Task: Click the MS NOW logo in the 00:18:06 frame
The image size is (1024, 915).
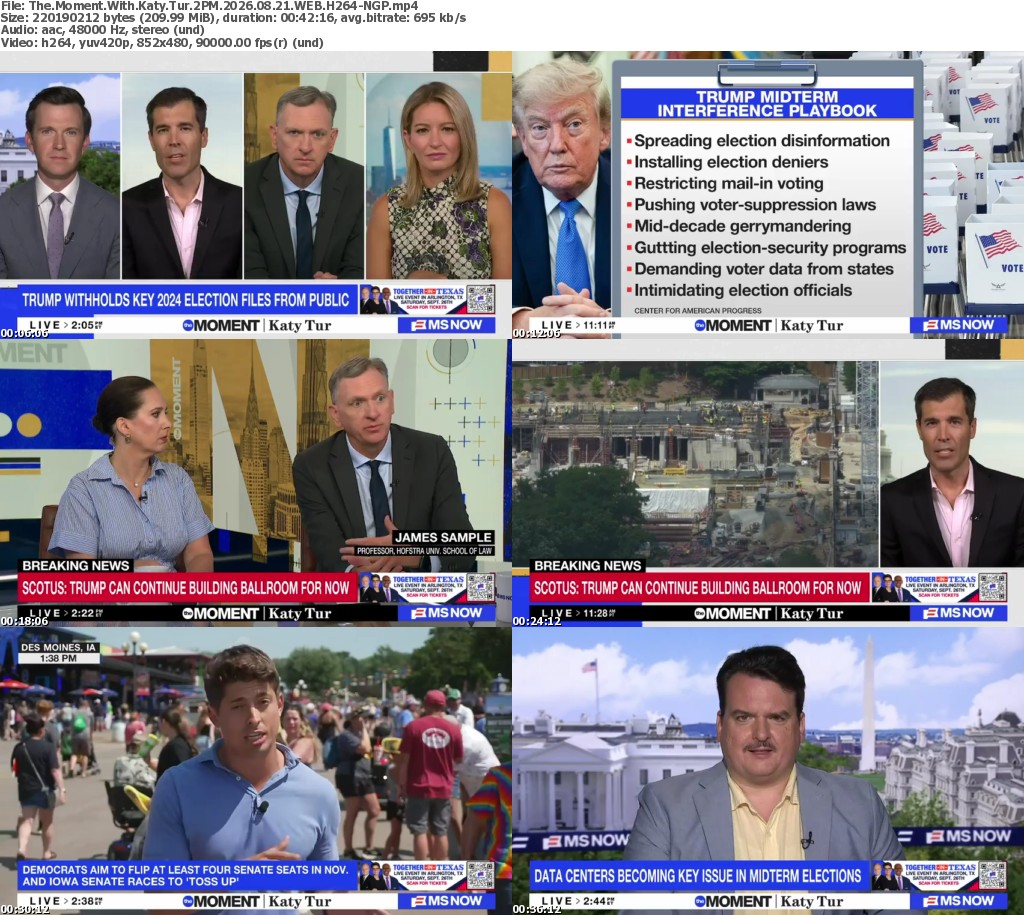Action: pos(447,613)
